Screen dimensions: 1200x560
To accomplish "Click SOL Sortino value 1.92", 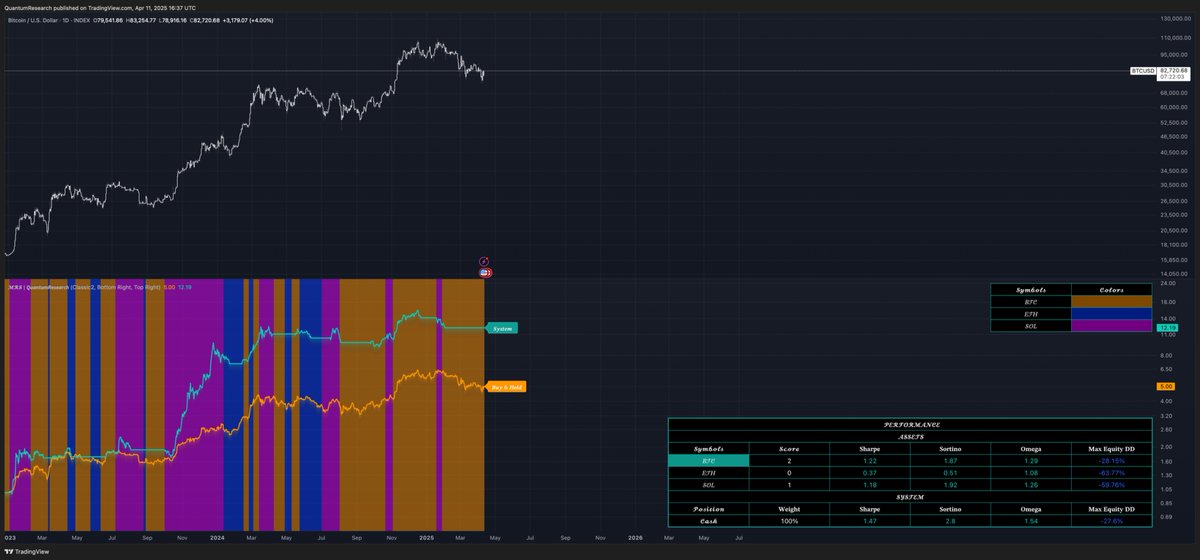I will point(950,485).
